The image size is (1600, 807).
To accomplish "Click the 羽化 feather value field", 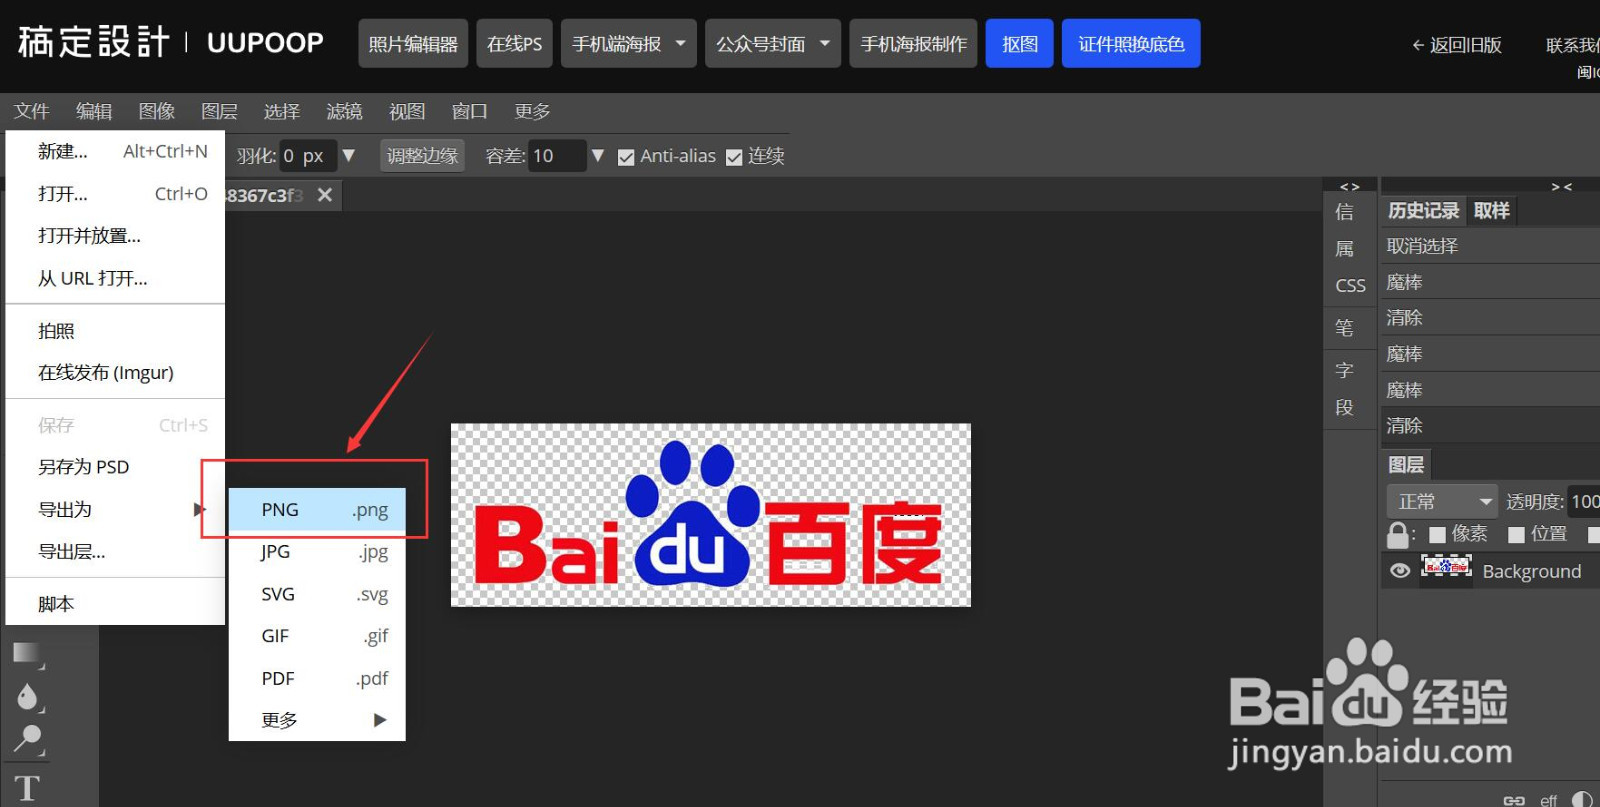I will point(308,156).
